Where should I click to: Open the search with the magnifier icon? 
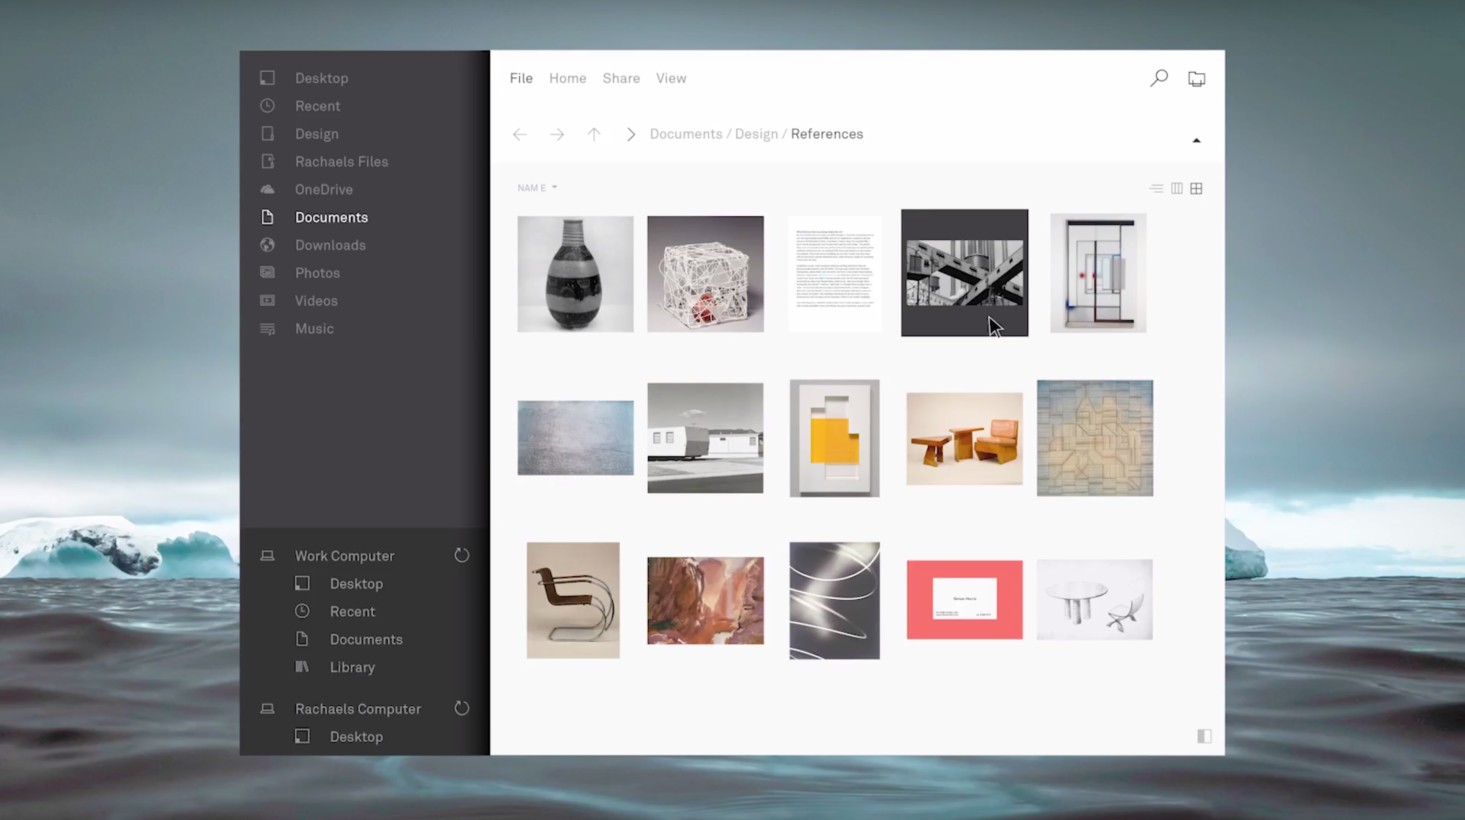(1158, 77)
